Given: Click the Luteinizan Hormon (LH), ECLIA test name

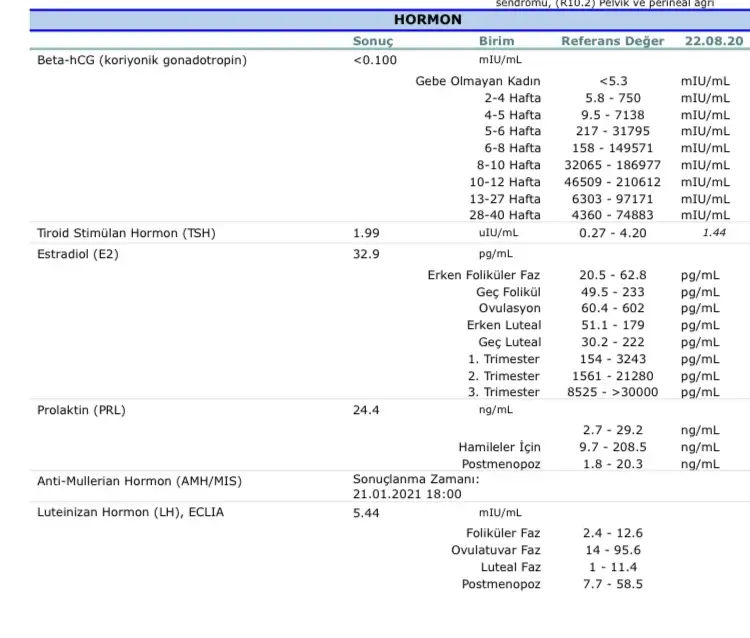Looking at the screenshot, I should pos(131,513).
